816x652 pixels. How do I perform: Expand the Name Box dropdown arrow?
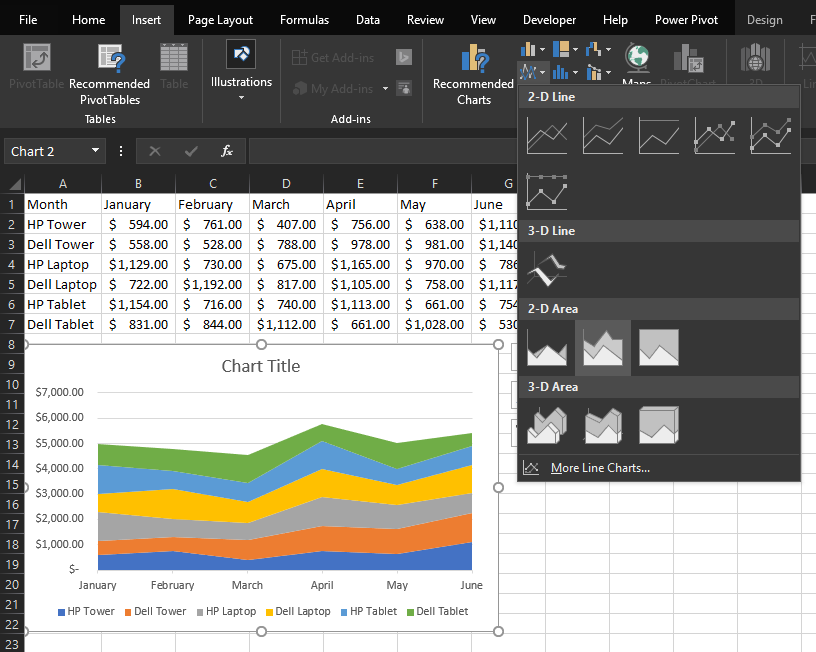coord(96,151)
